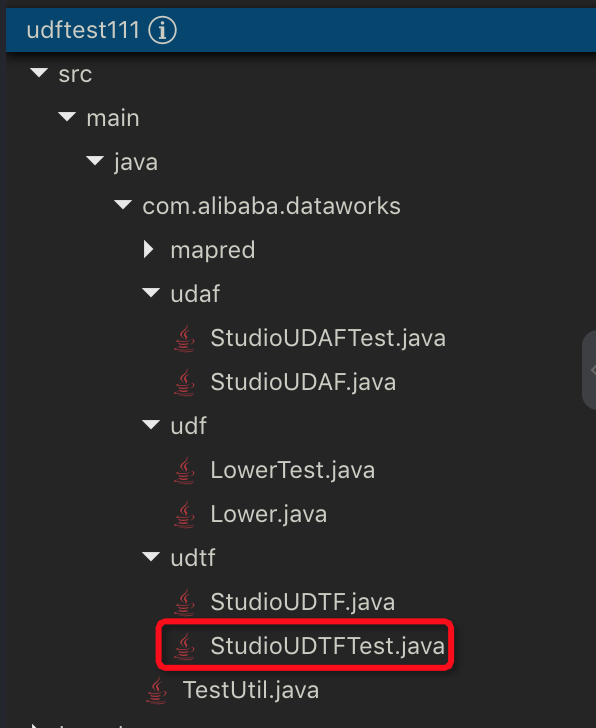Image resolution: width=596 pixels, height=728 pixels.
Task: Collapse the udtf package arrow
Action: point(151,556)
